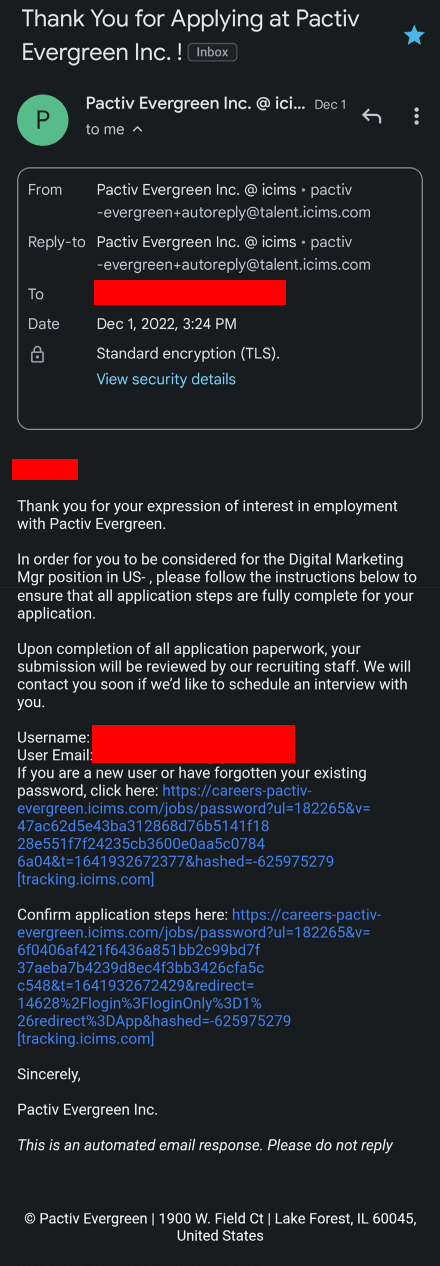Tap the Standard encryption (TLS) text
440x1266 pixels.
[188, 353]
